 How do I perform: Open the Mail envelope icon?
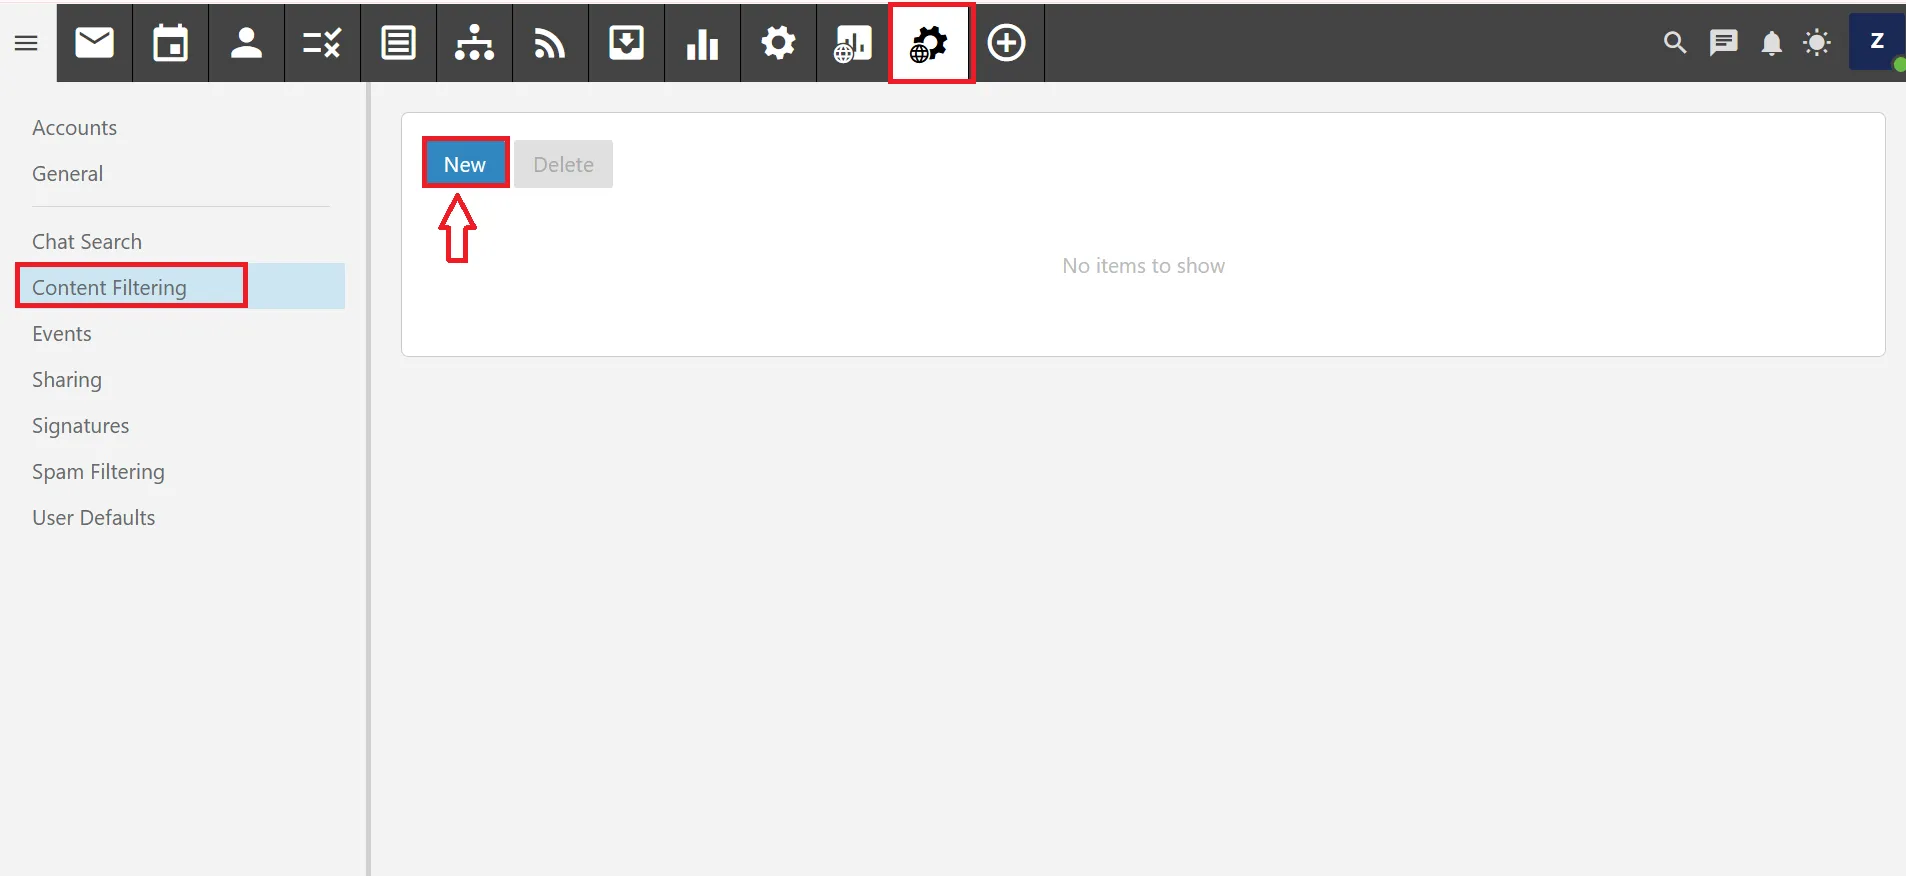pos(95,43)
